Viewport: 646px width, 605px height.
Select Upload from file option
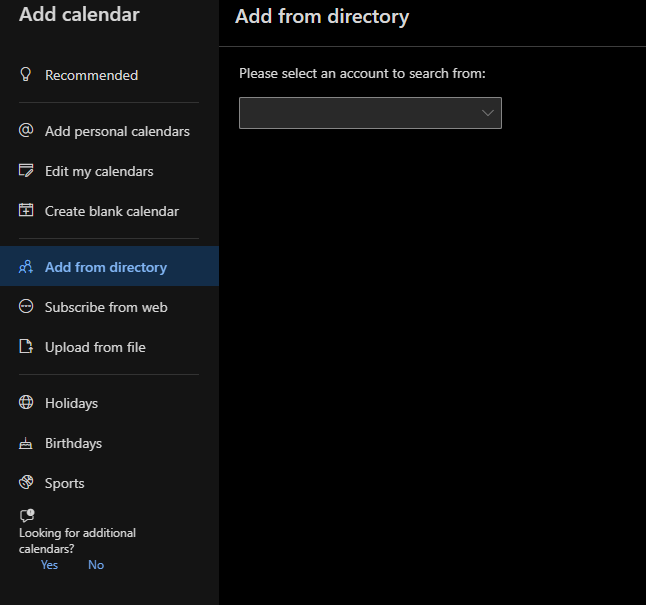coord(95,347)
